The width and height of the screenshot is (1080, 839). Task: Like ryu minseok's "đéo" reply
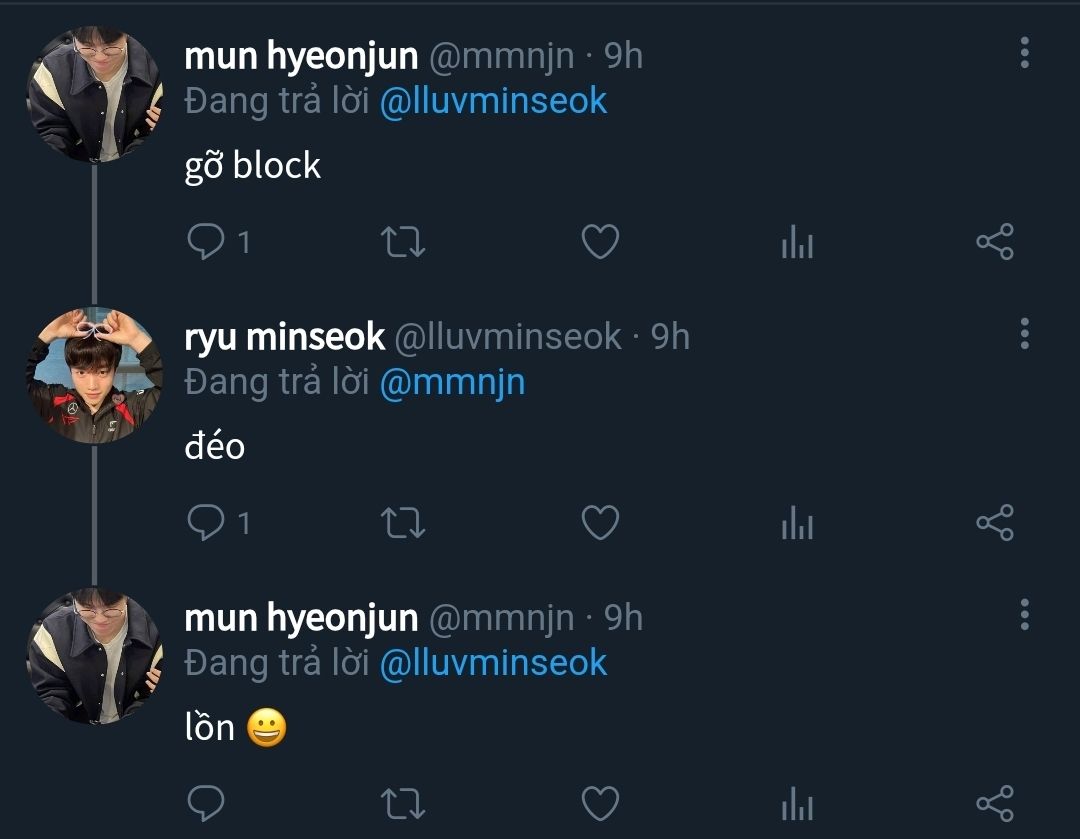(600, 523)
